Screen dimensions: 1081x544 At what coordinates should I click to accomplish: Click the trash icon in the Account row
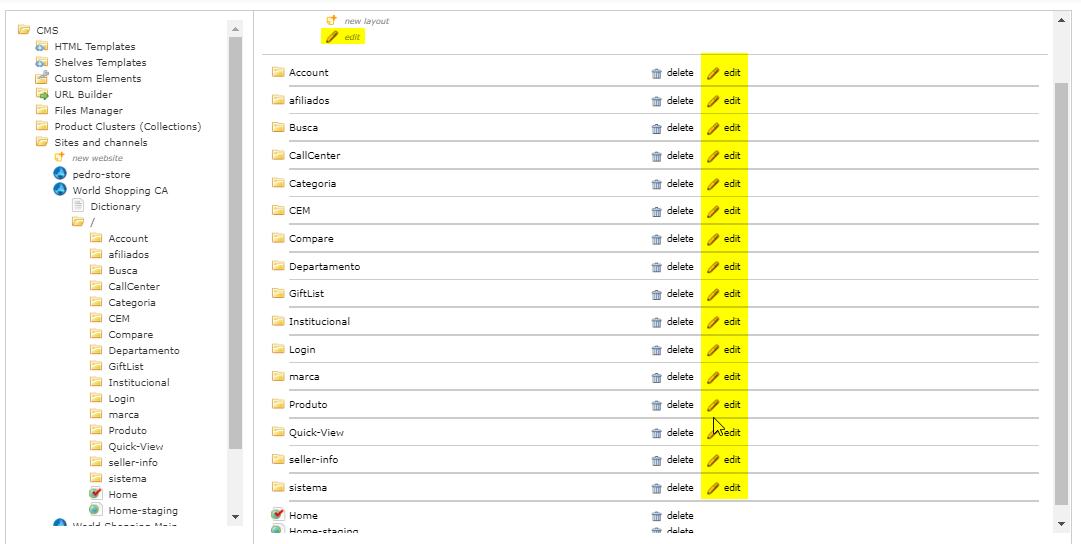click(x=656, y=73)
